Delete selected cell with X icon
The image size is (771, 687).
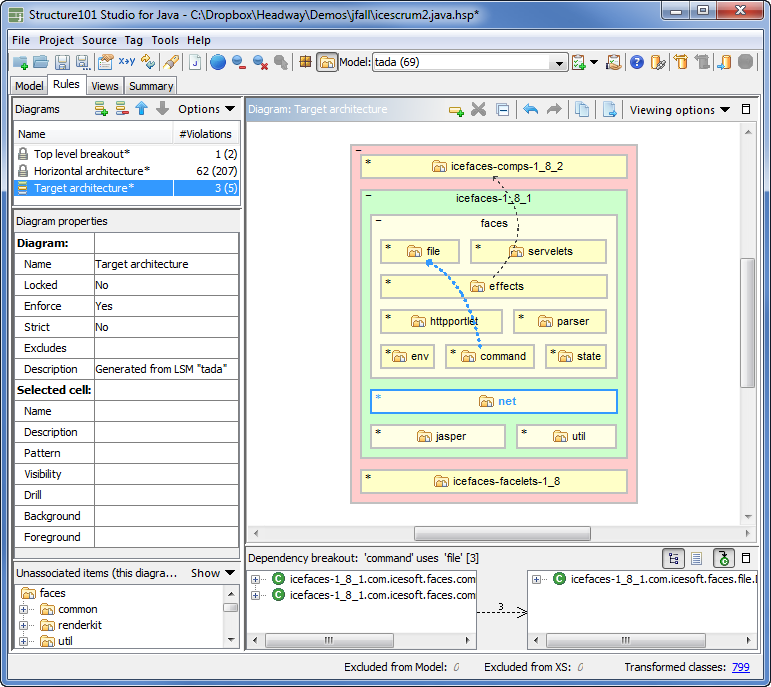click(x=478, y=109)
